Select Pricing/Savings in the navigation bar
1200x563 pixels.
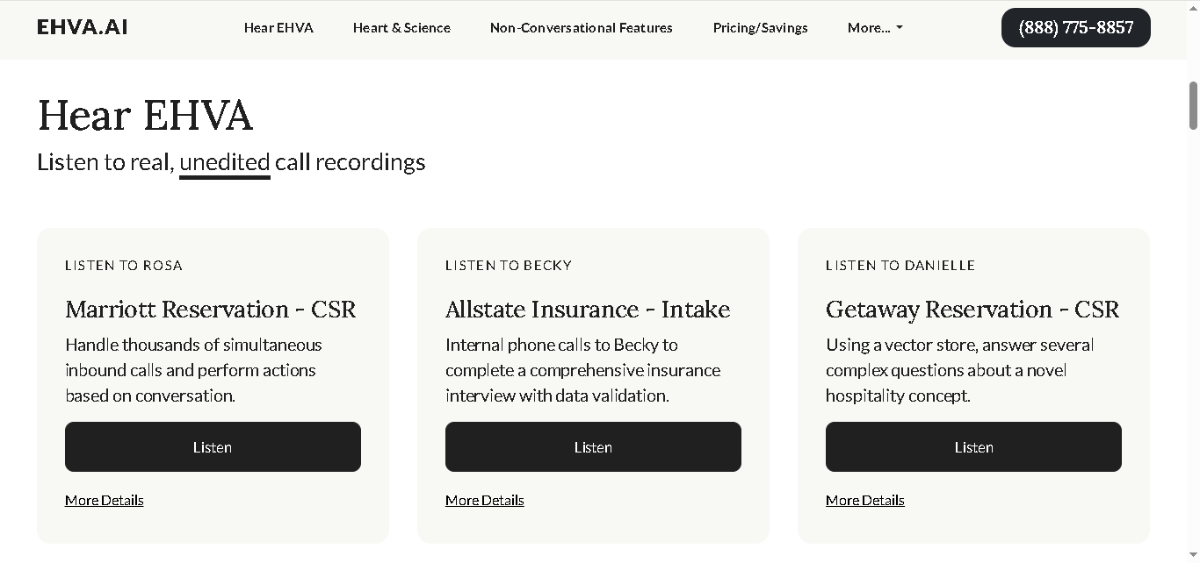coord(760,28)
